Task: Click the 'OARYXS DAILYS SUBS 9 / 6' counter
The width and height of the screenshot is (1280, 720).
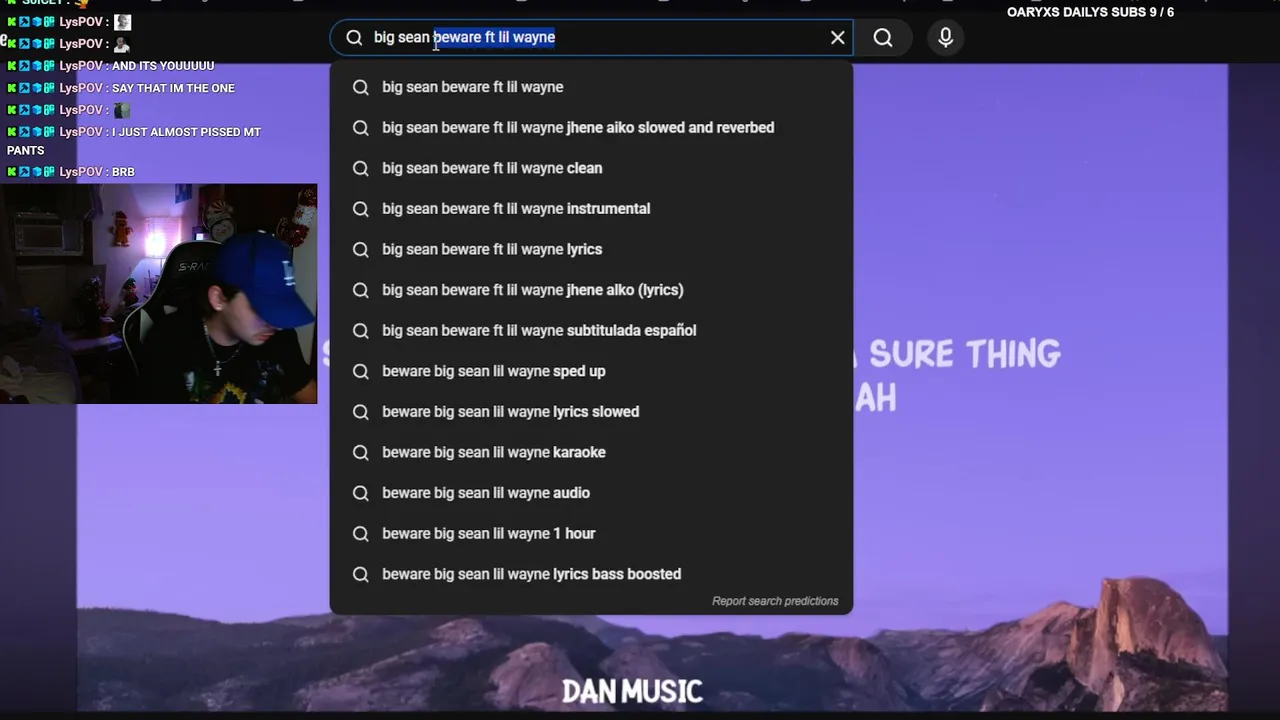Action: click(x=1090, y=12)
